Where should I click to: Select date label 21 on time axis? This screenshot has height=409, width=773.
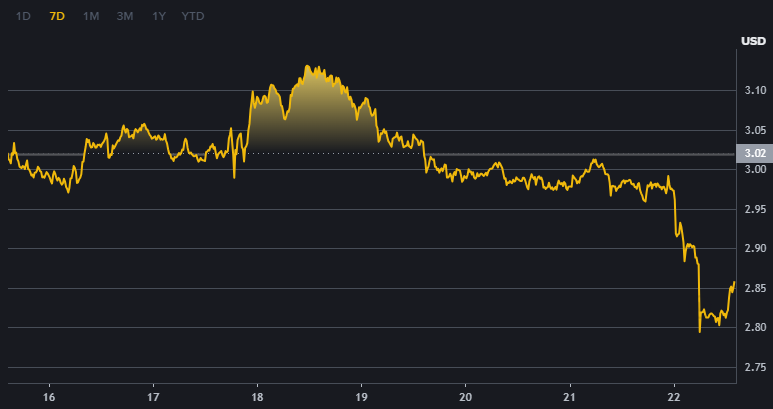(569, 394)
